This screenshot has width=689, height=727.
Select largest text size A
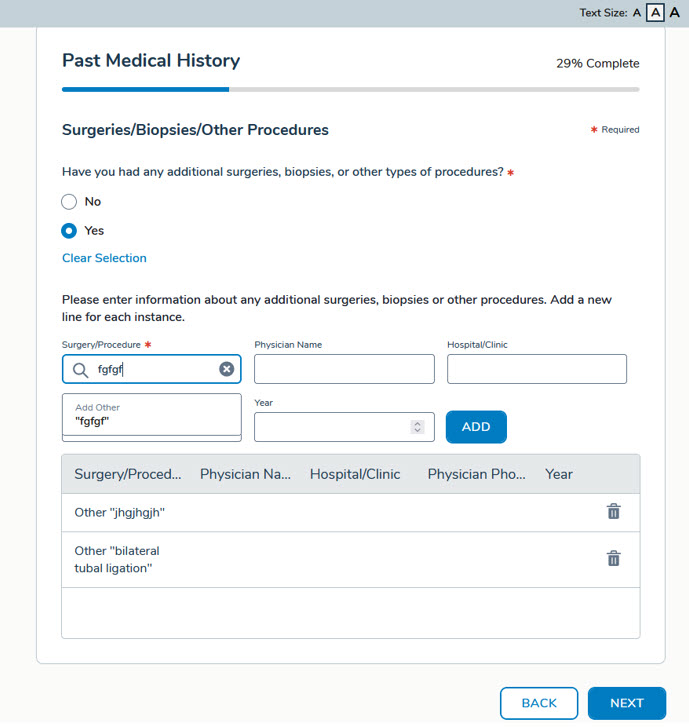tap(675, 13)
